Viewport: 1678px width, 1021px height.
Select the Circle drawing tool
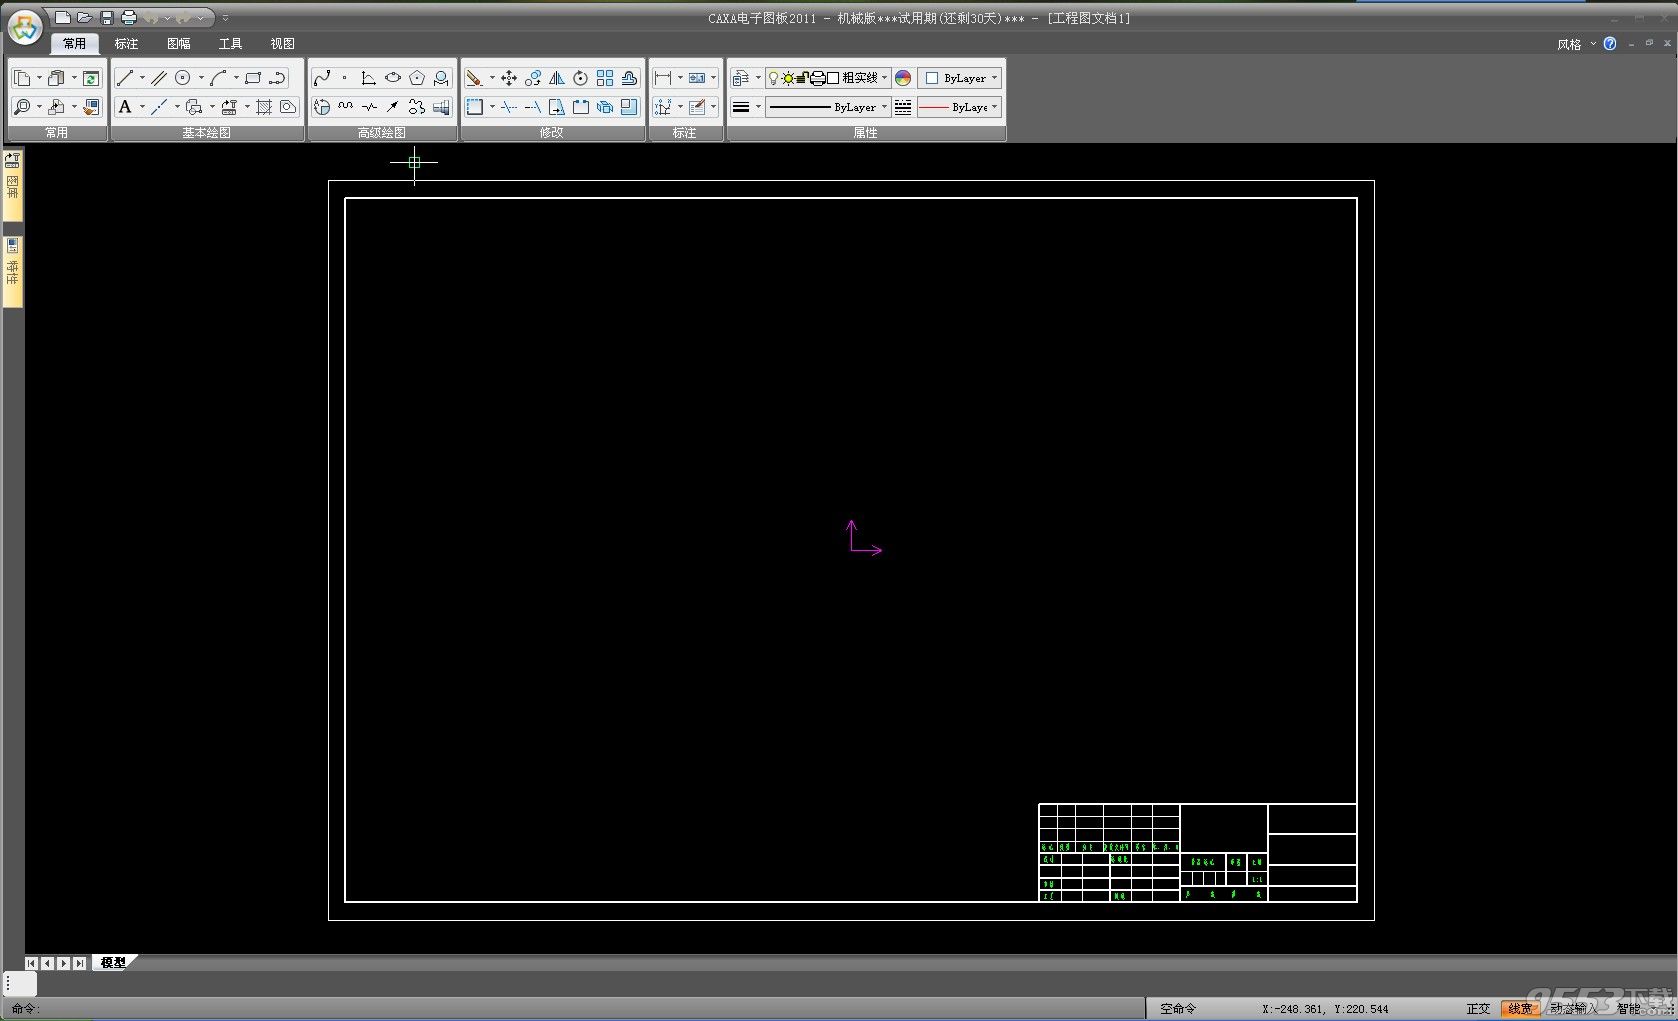[183, 78]
